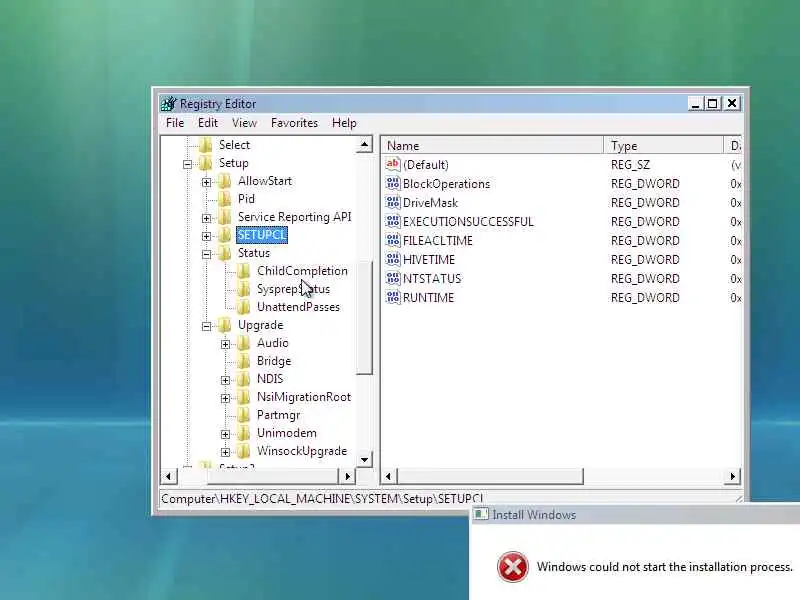The image size is (800, 600).
Task: Expand the Audio key
Action: (226, 344)
